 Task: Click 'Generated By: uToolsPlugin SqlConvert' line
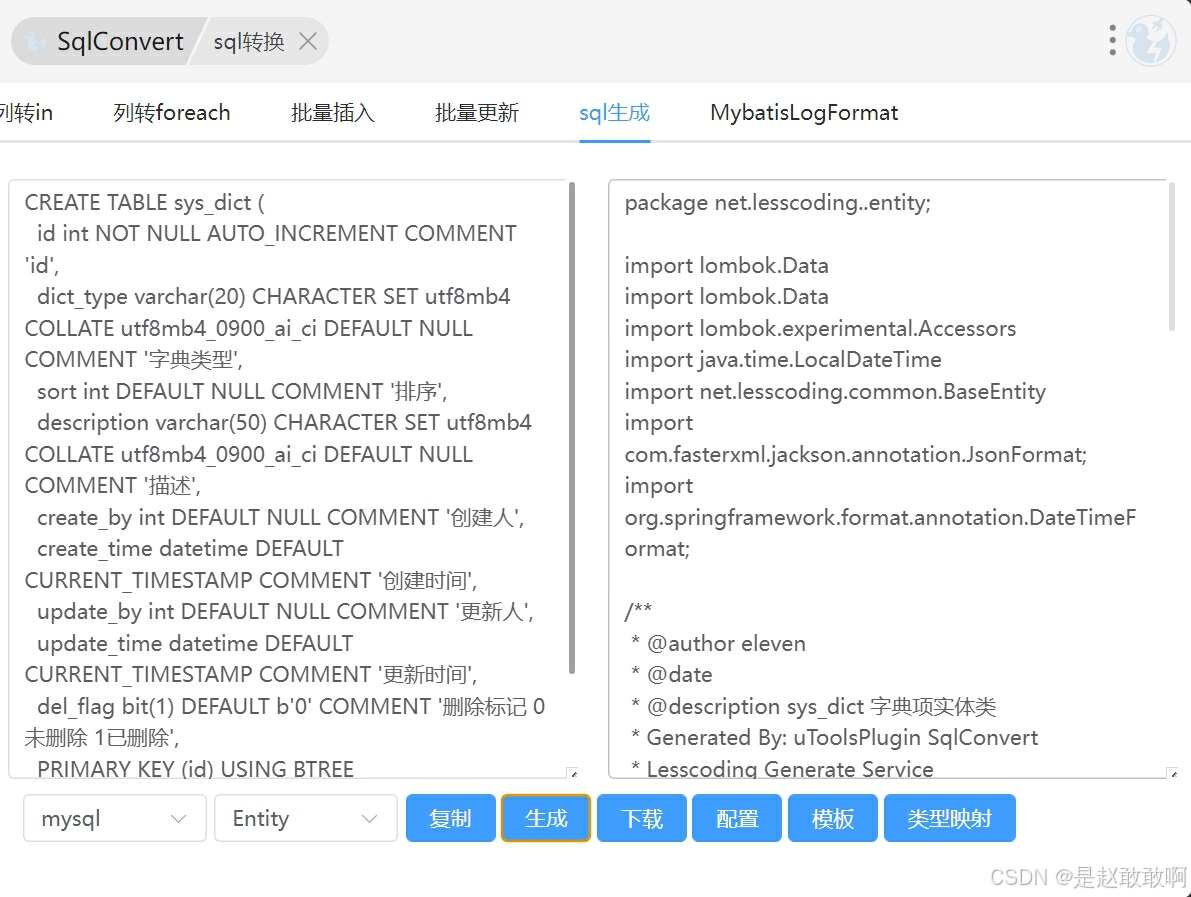[835, 737]
